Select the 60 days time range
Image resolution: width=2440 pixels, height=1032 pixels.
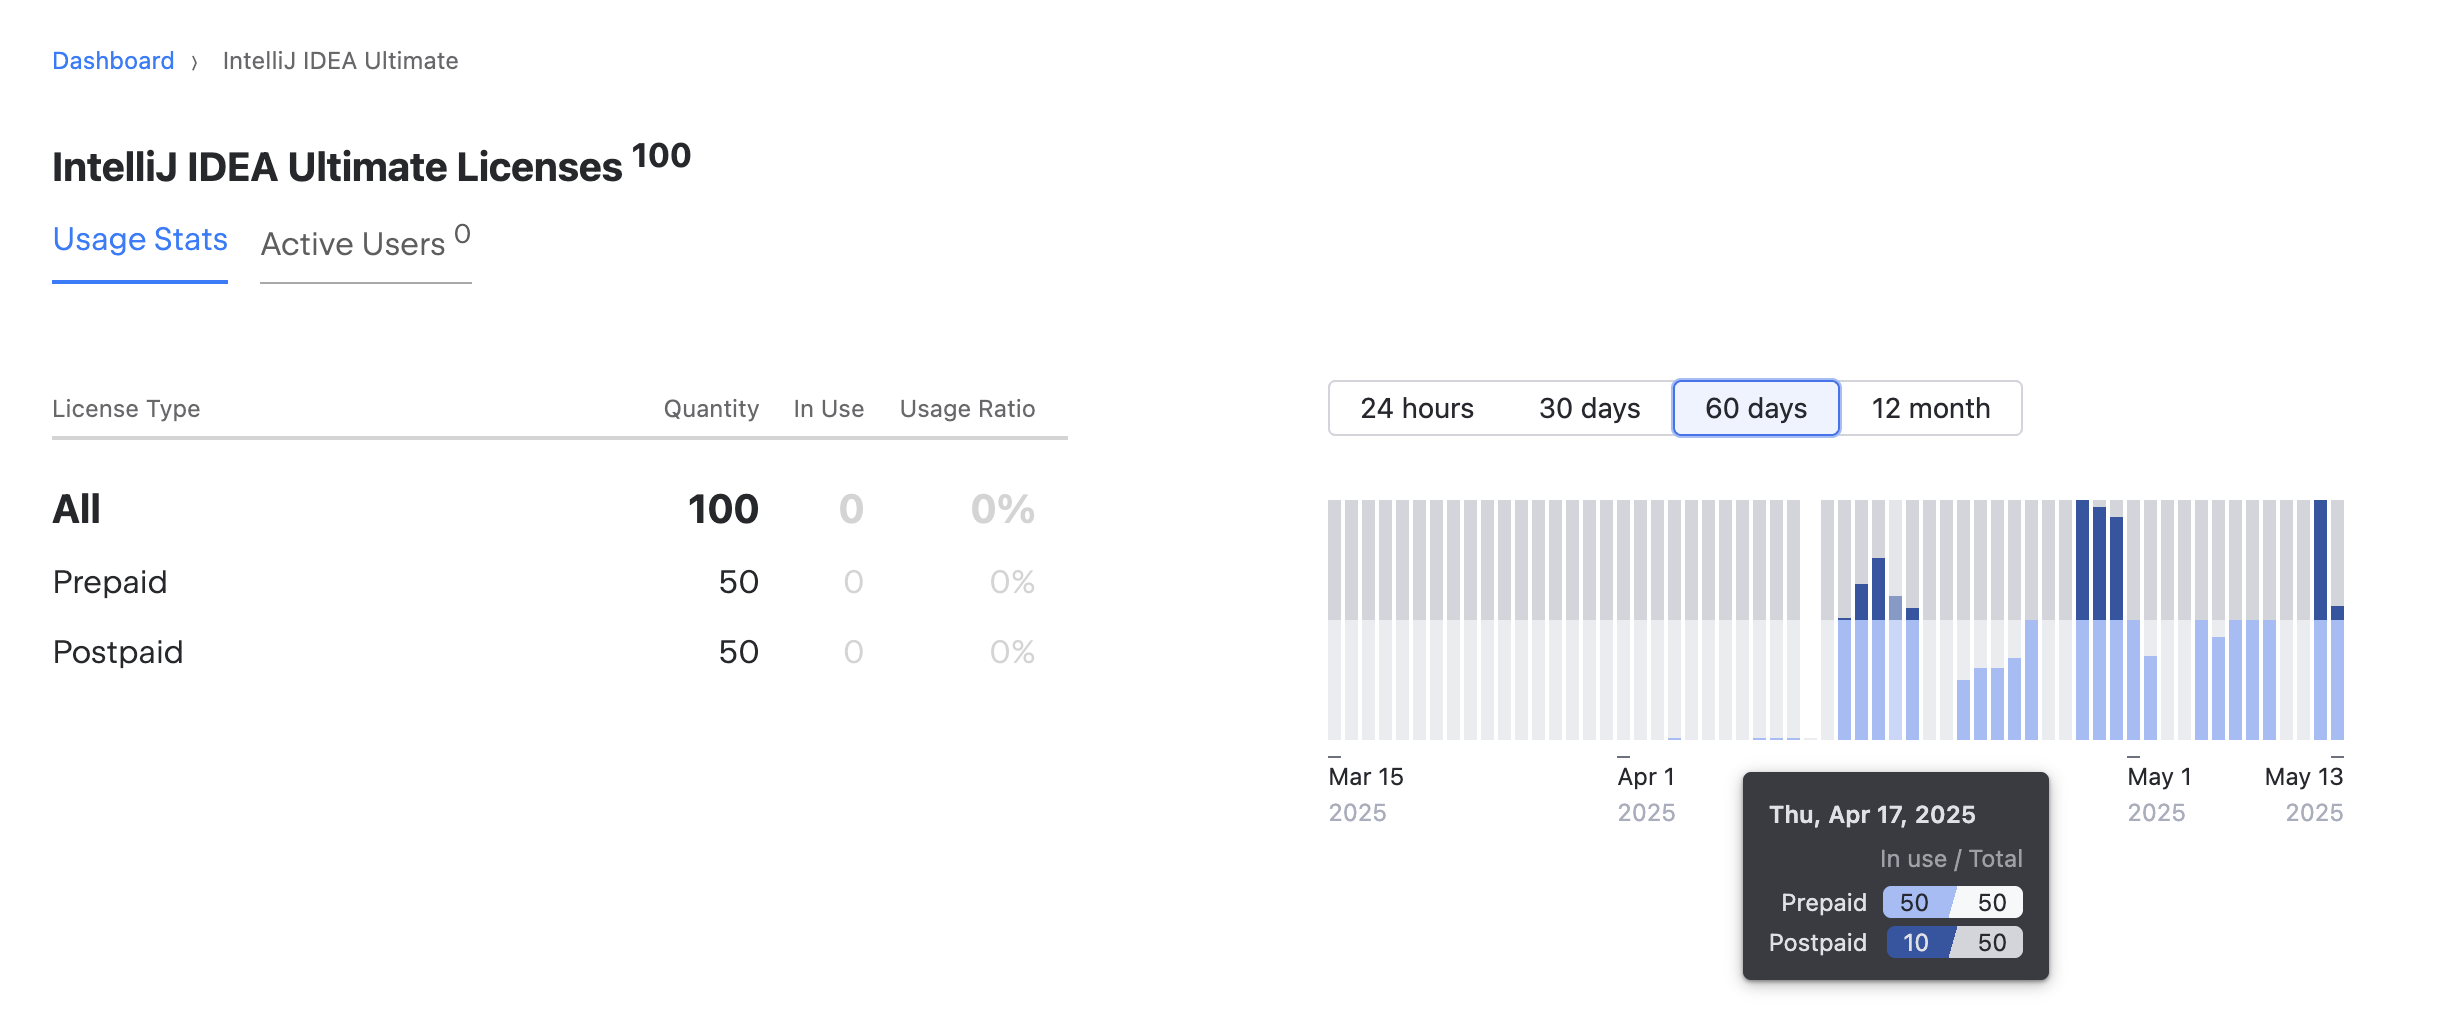click(x=1754, y=408)
